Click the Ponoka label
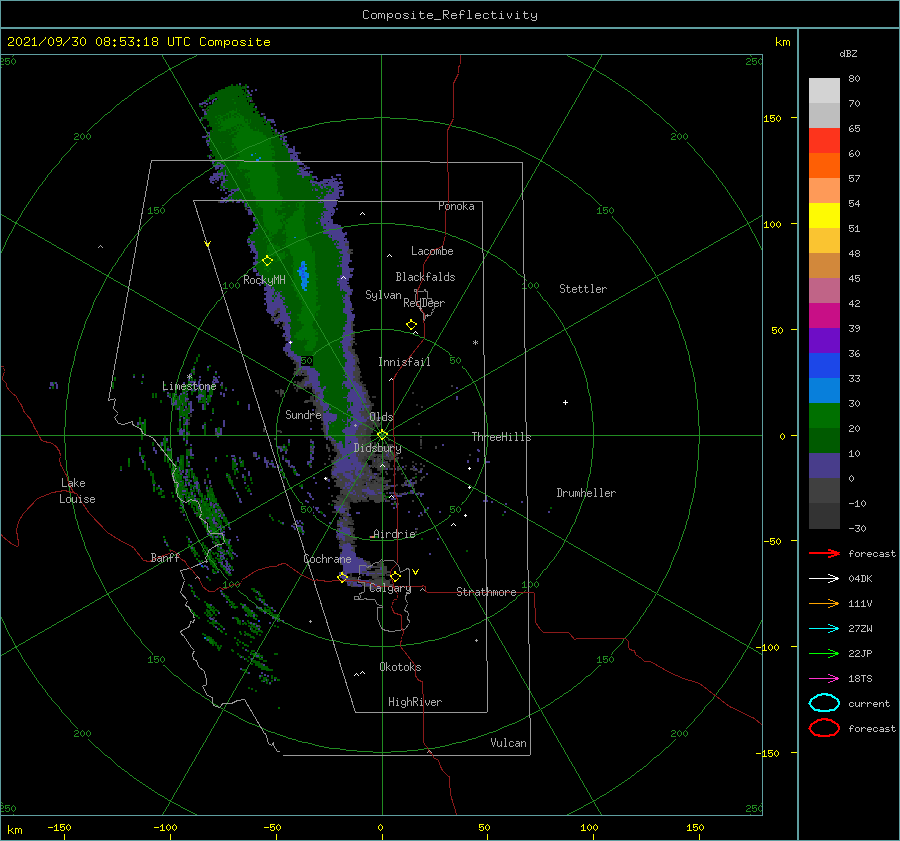The height and width of the screenshot is (841, 900). click(x=456, y=206)
